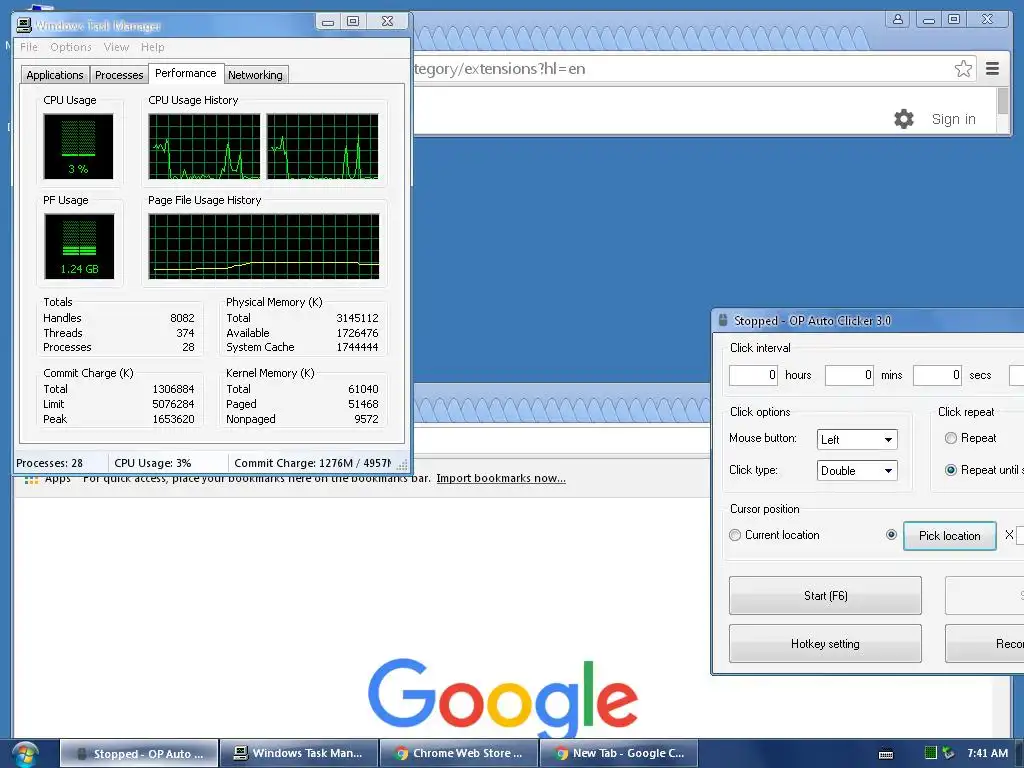
Task: Select the Pick location radio button
Action: click(x=891, y=534)
